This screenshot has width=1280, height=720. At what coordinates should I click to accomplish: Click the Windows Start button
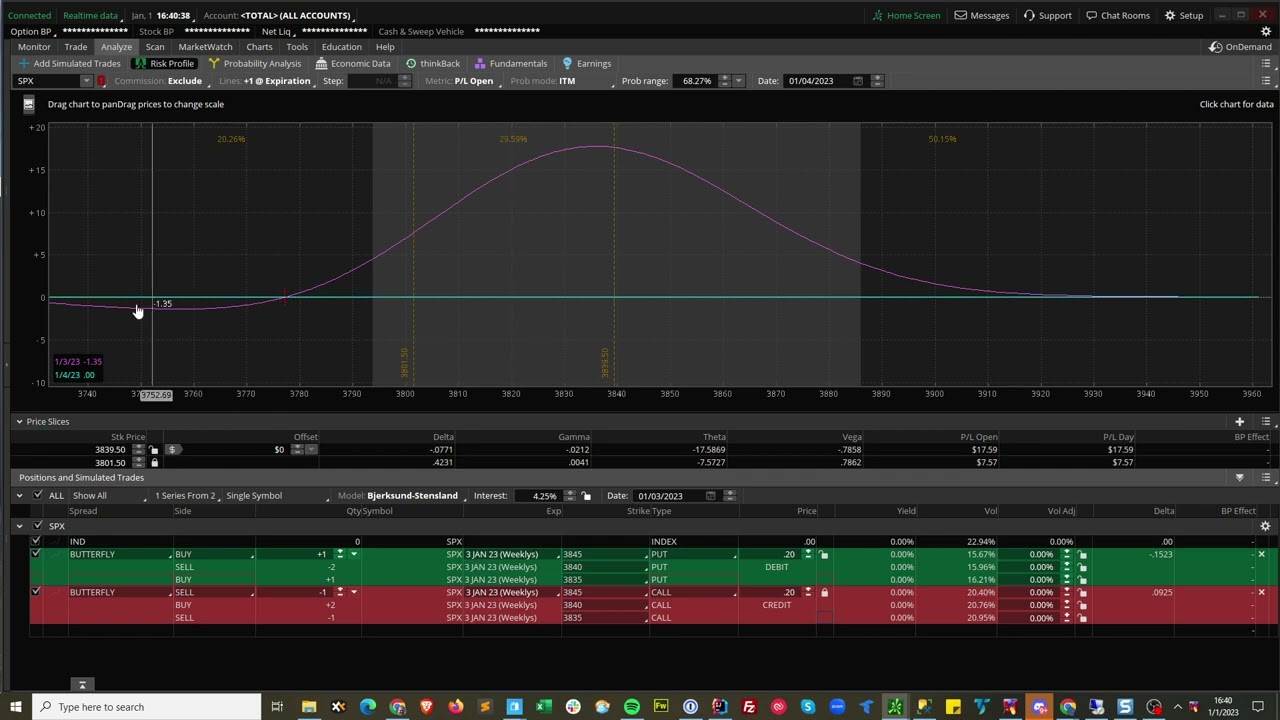tap(15, 707)
